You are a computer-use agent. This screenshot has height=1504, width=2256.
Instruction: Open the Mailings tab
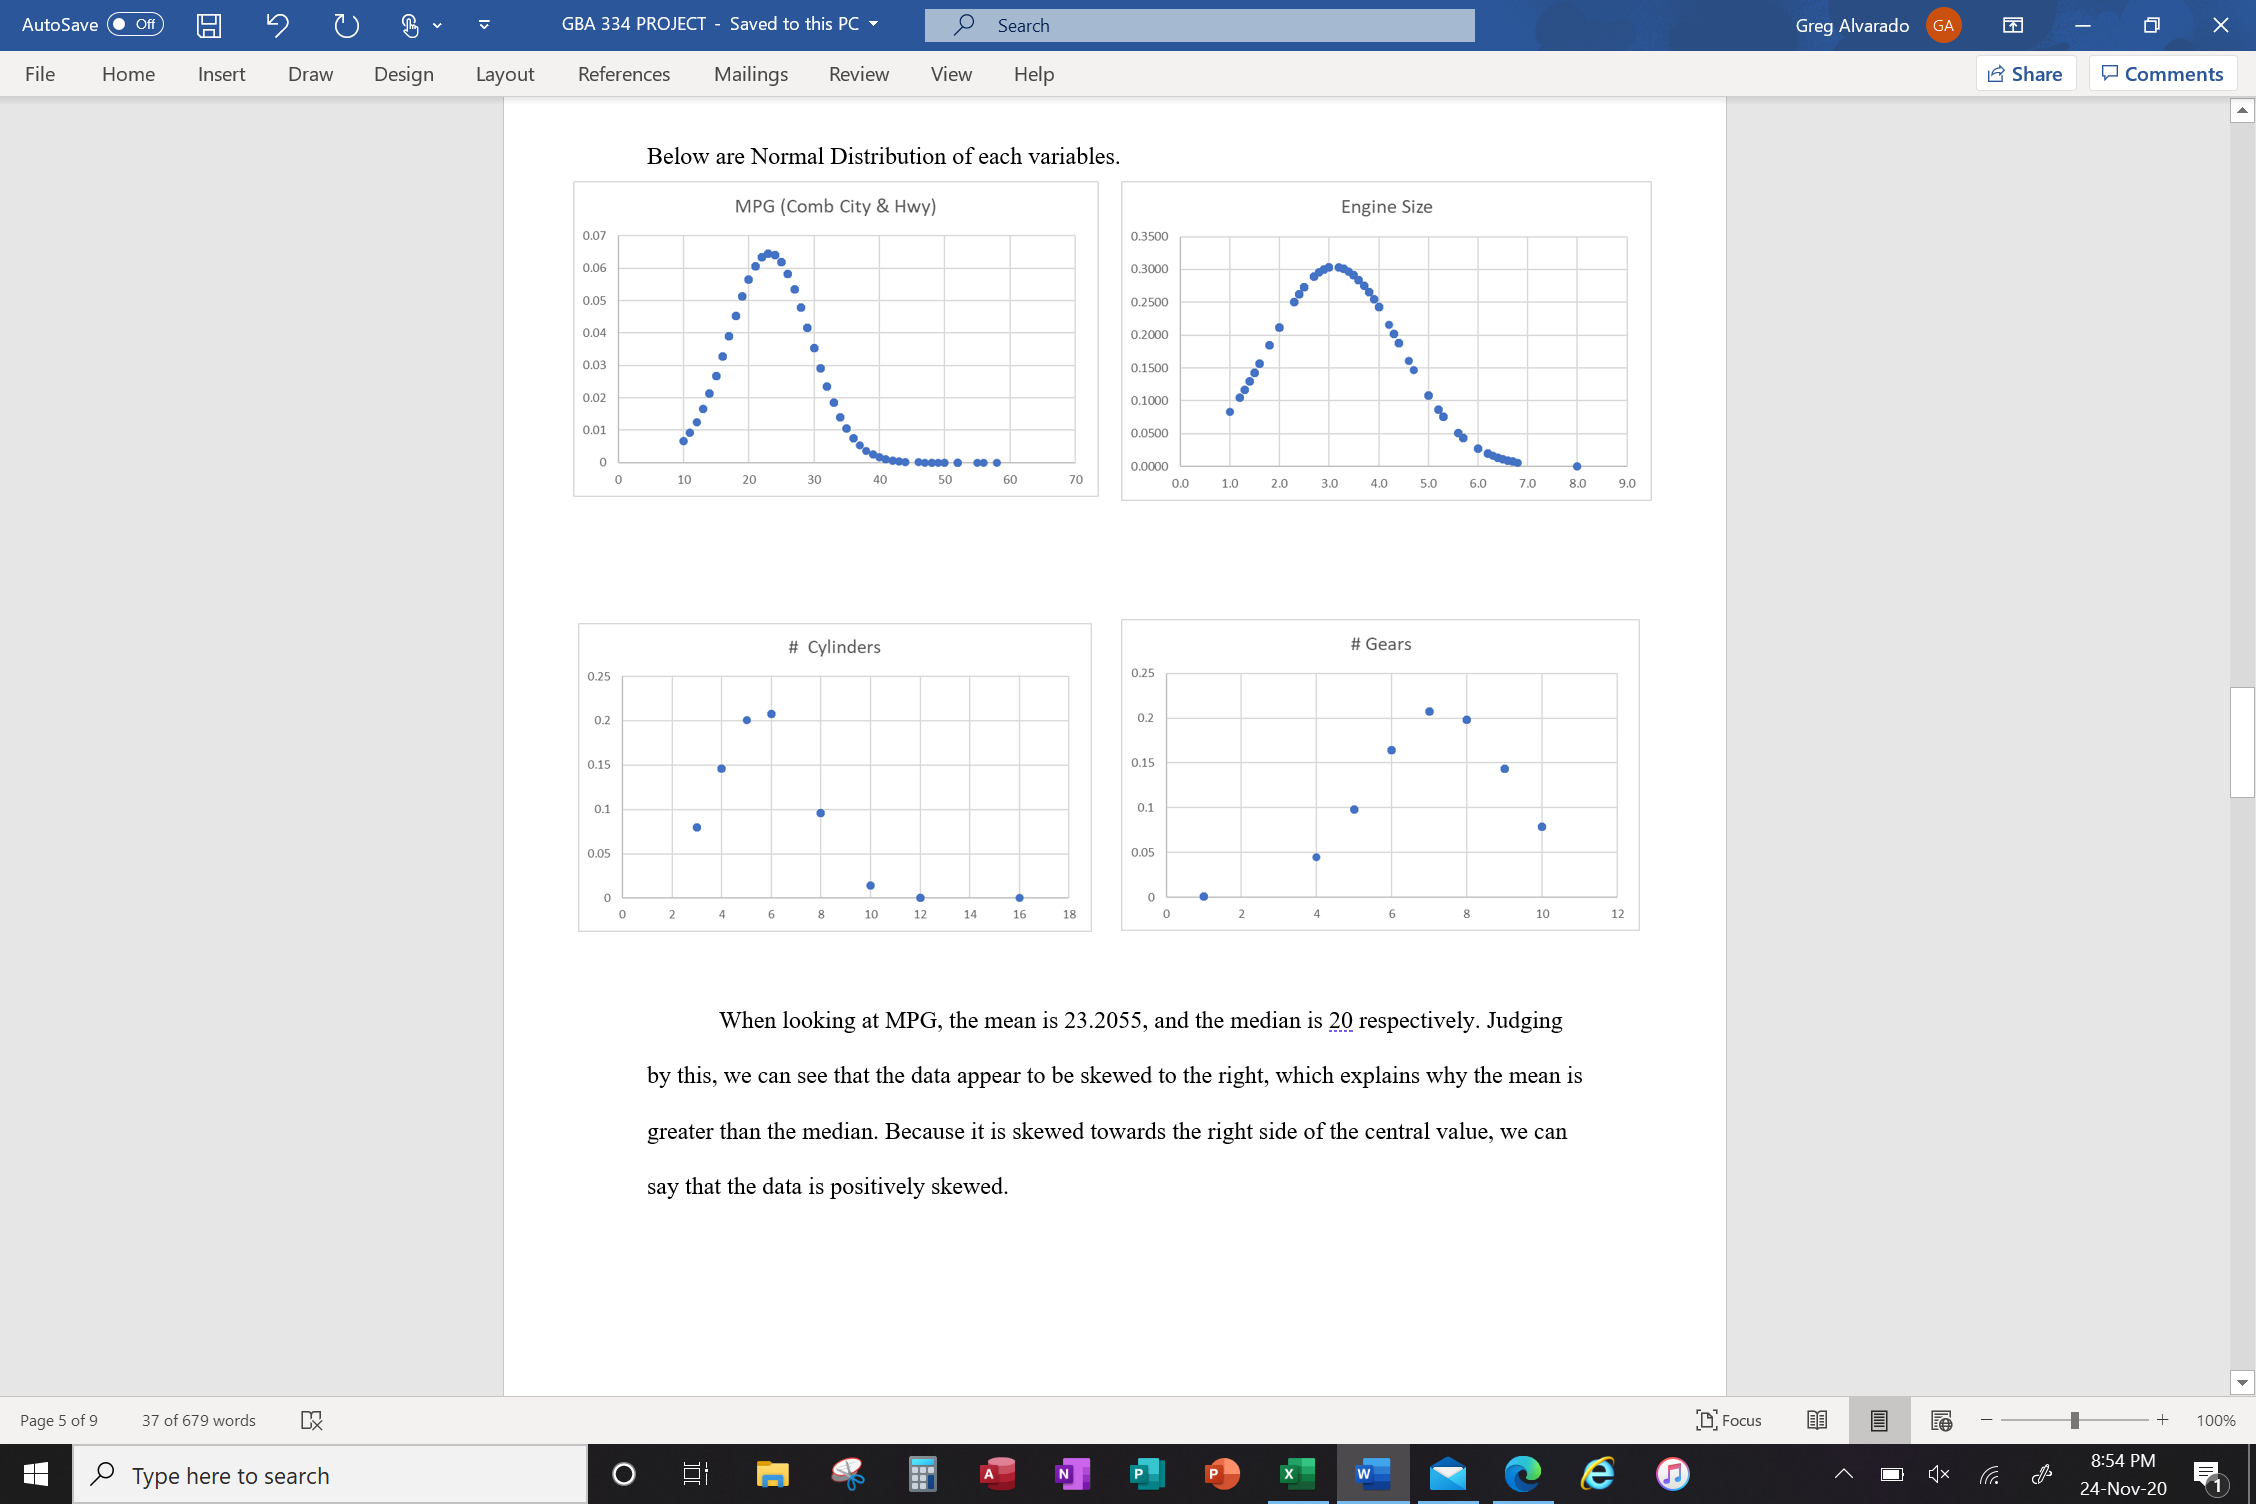point(750,74)
